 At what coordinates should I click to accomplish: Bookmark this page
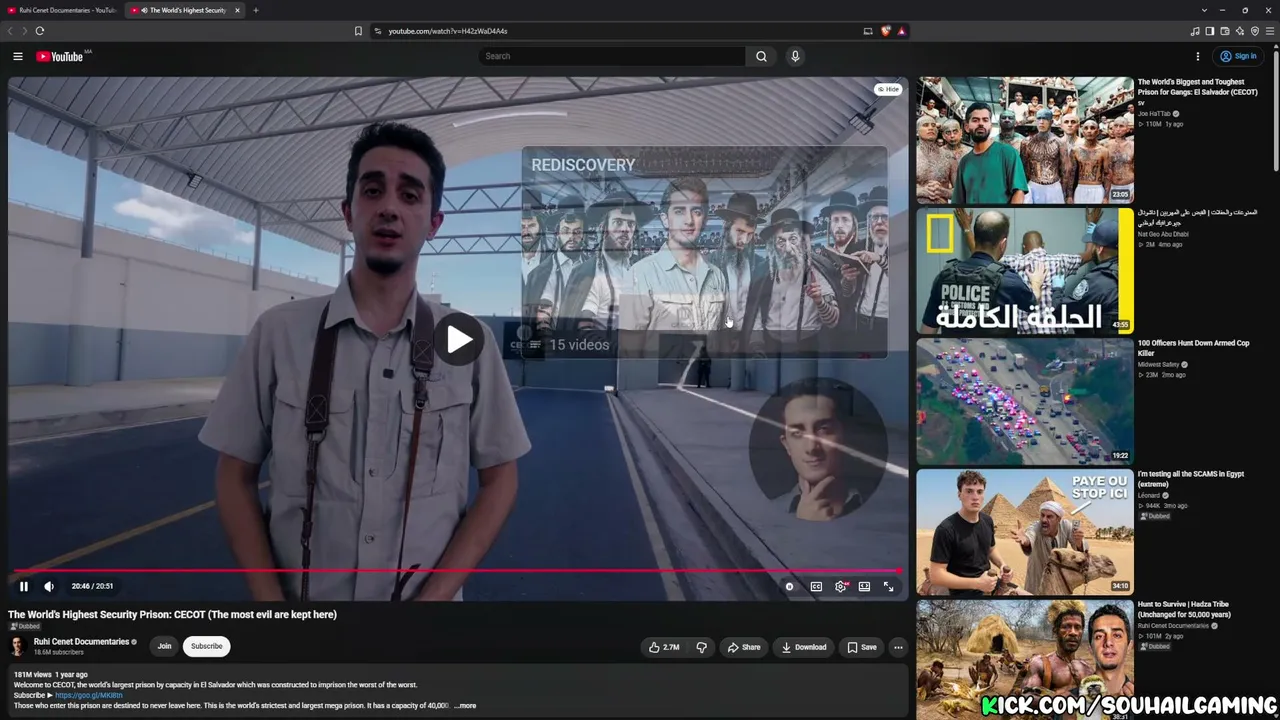358,31
